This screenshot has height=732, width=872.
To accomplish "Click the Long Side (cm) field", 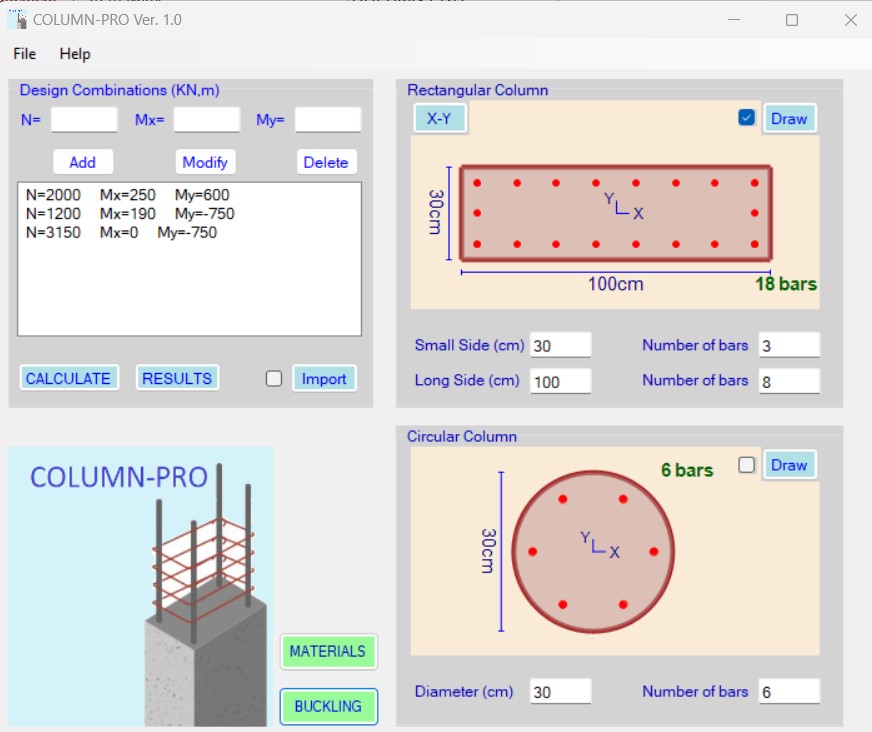I will click(560, 382).
